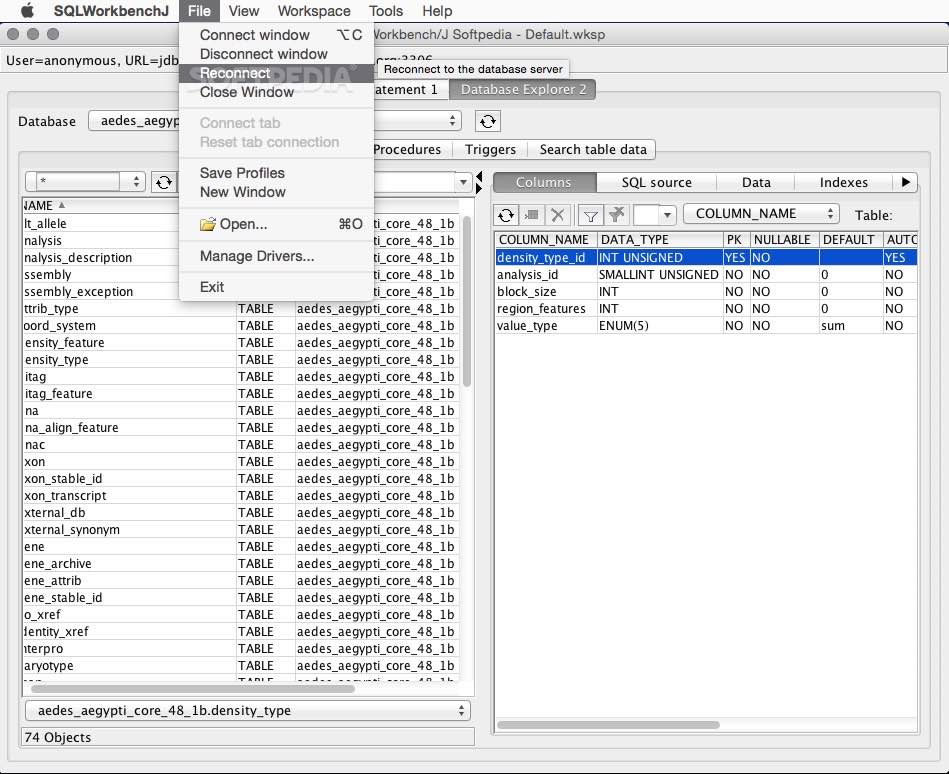Sort by DEFAULT column header
This screenshot has width=949, height=774.
pos(850,240)
